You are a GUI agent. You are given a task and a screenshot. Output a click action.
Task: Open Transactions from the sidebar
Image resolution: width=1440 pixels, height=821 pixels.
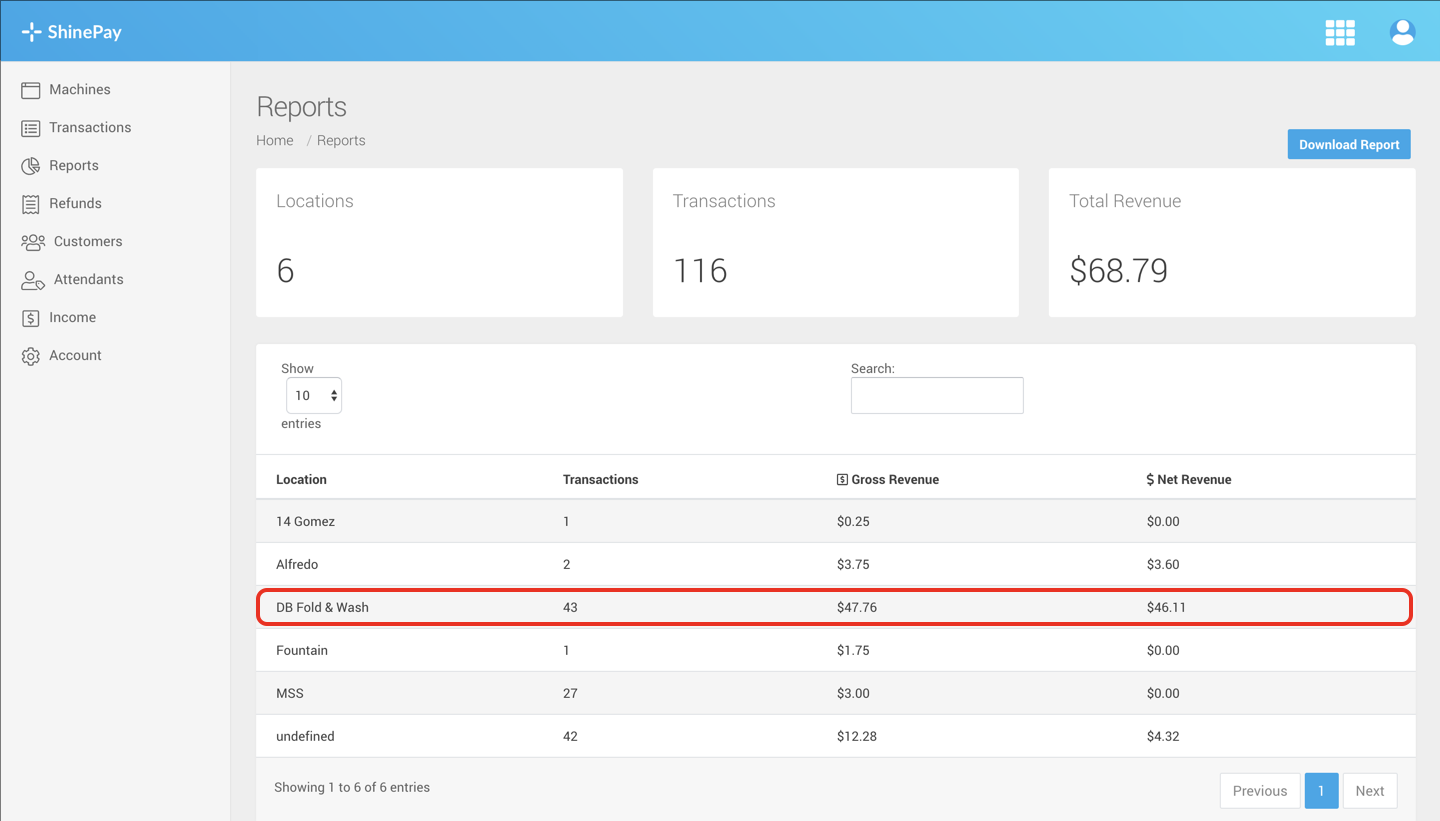(x=90, y=127)
